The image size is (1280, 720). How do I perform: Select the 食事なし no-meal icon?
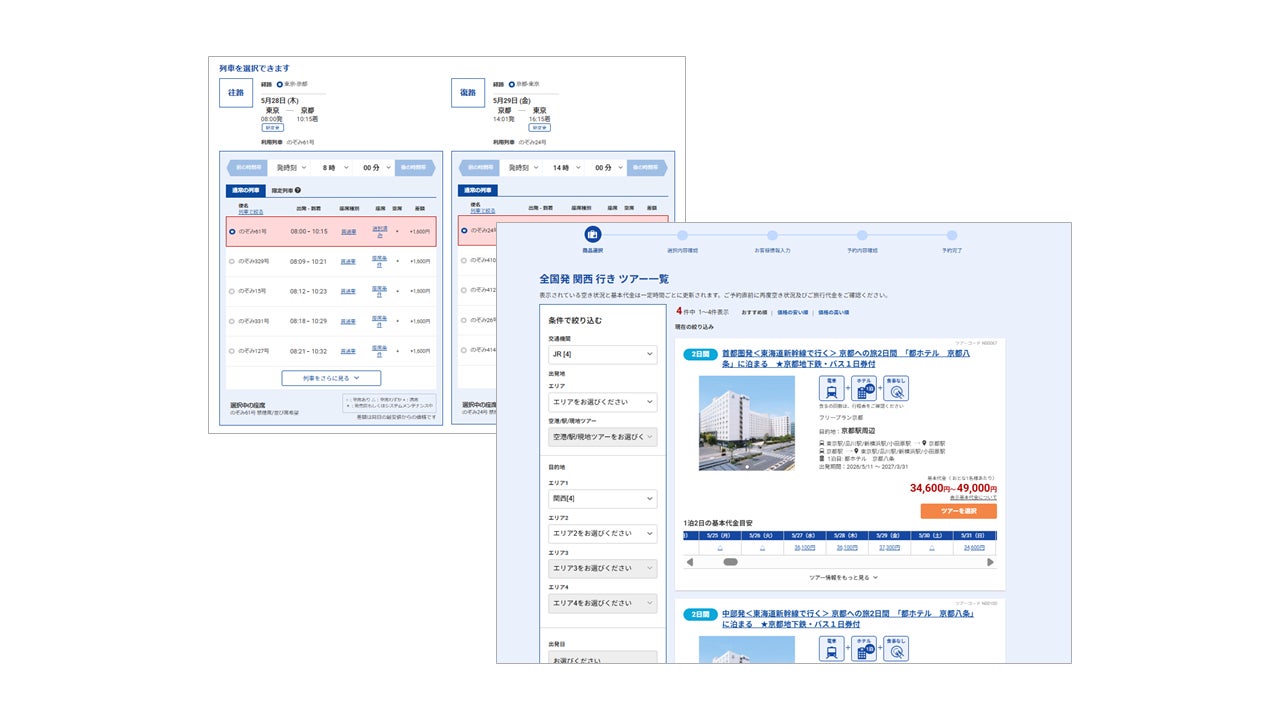894,388
